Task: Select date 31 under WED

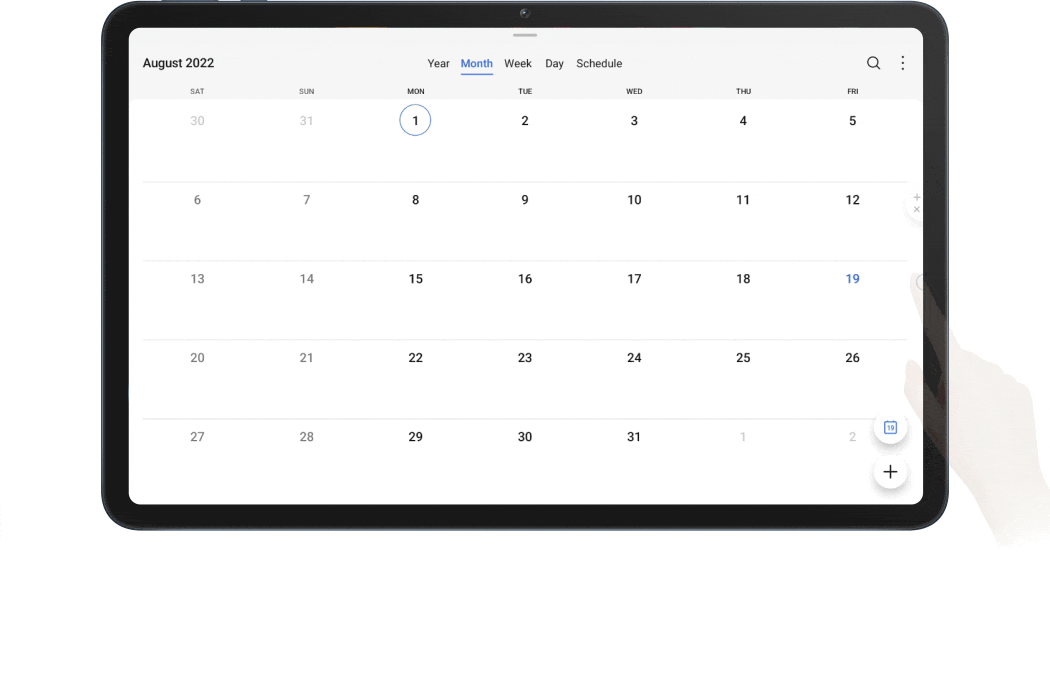Action: tap(634, 437)
